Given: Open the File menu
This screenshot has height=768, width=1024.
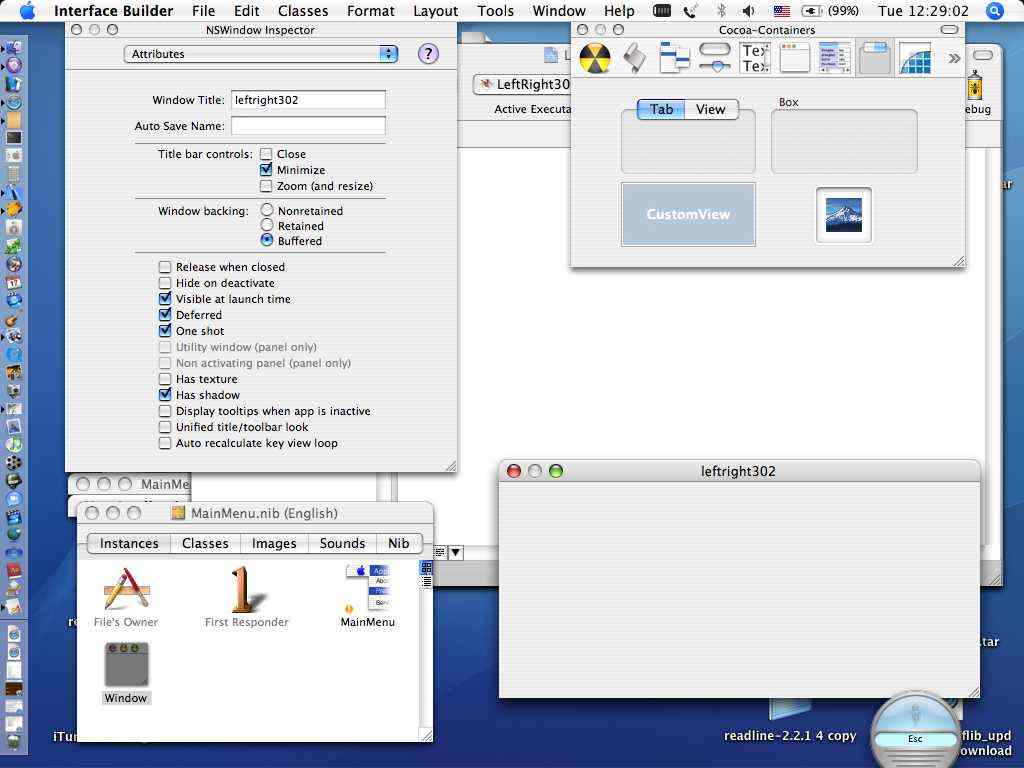Looking at the screenshot, I should point(203,11).
